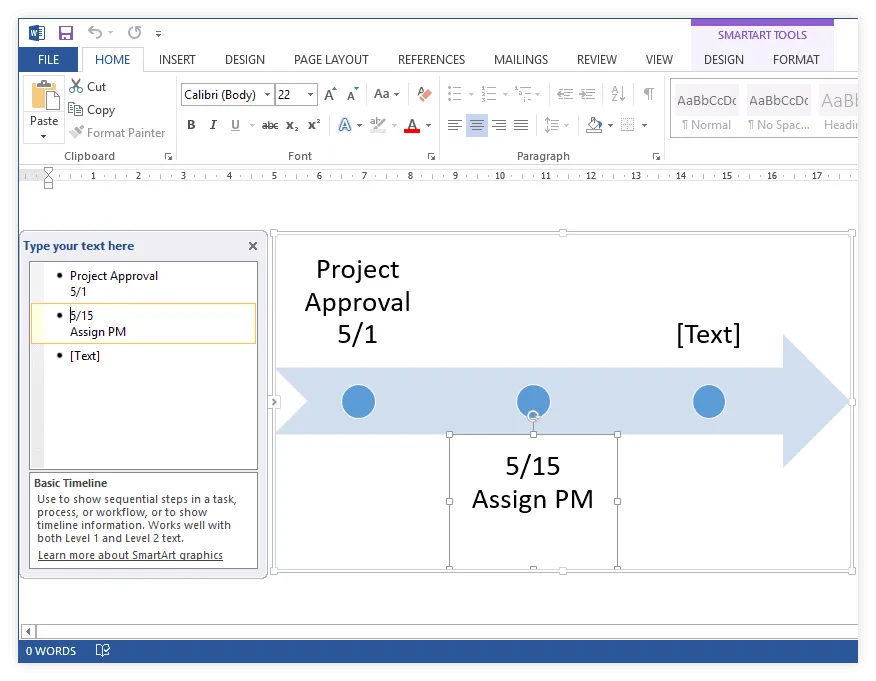The image size is (876, 681).
Task: Click Learn more about SmartArt graphics link
Action: click(x=130, y=555)
